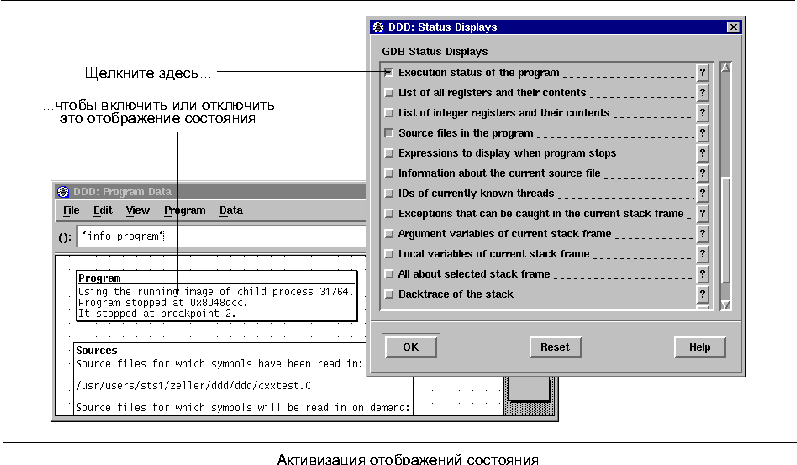Check Information about the current source file

(x=389, y=173)
